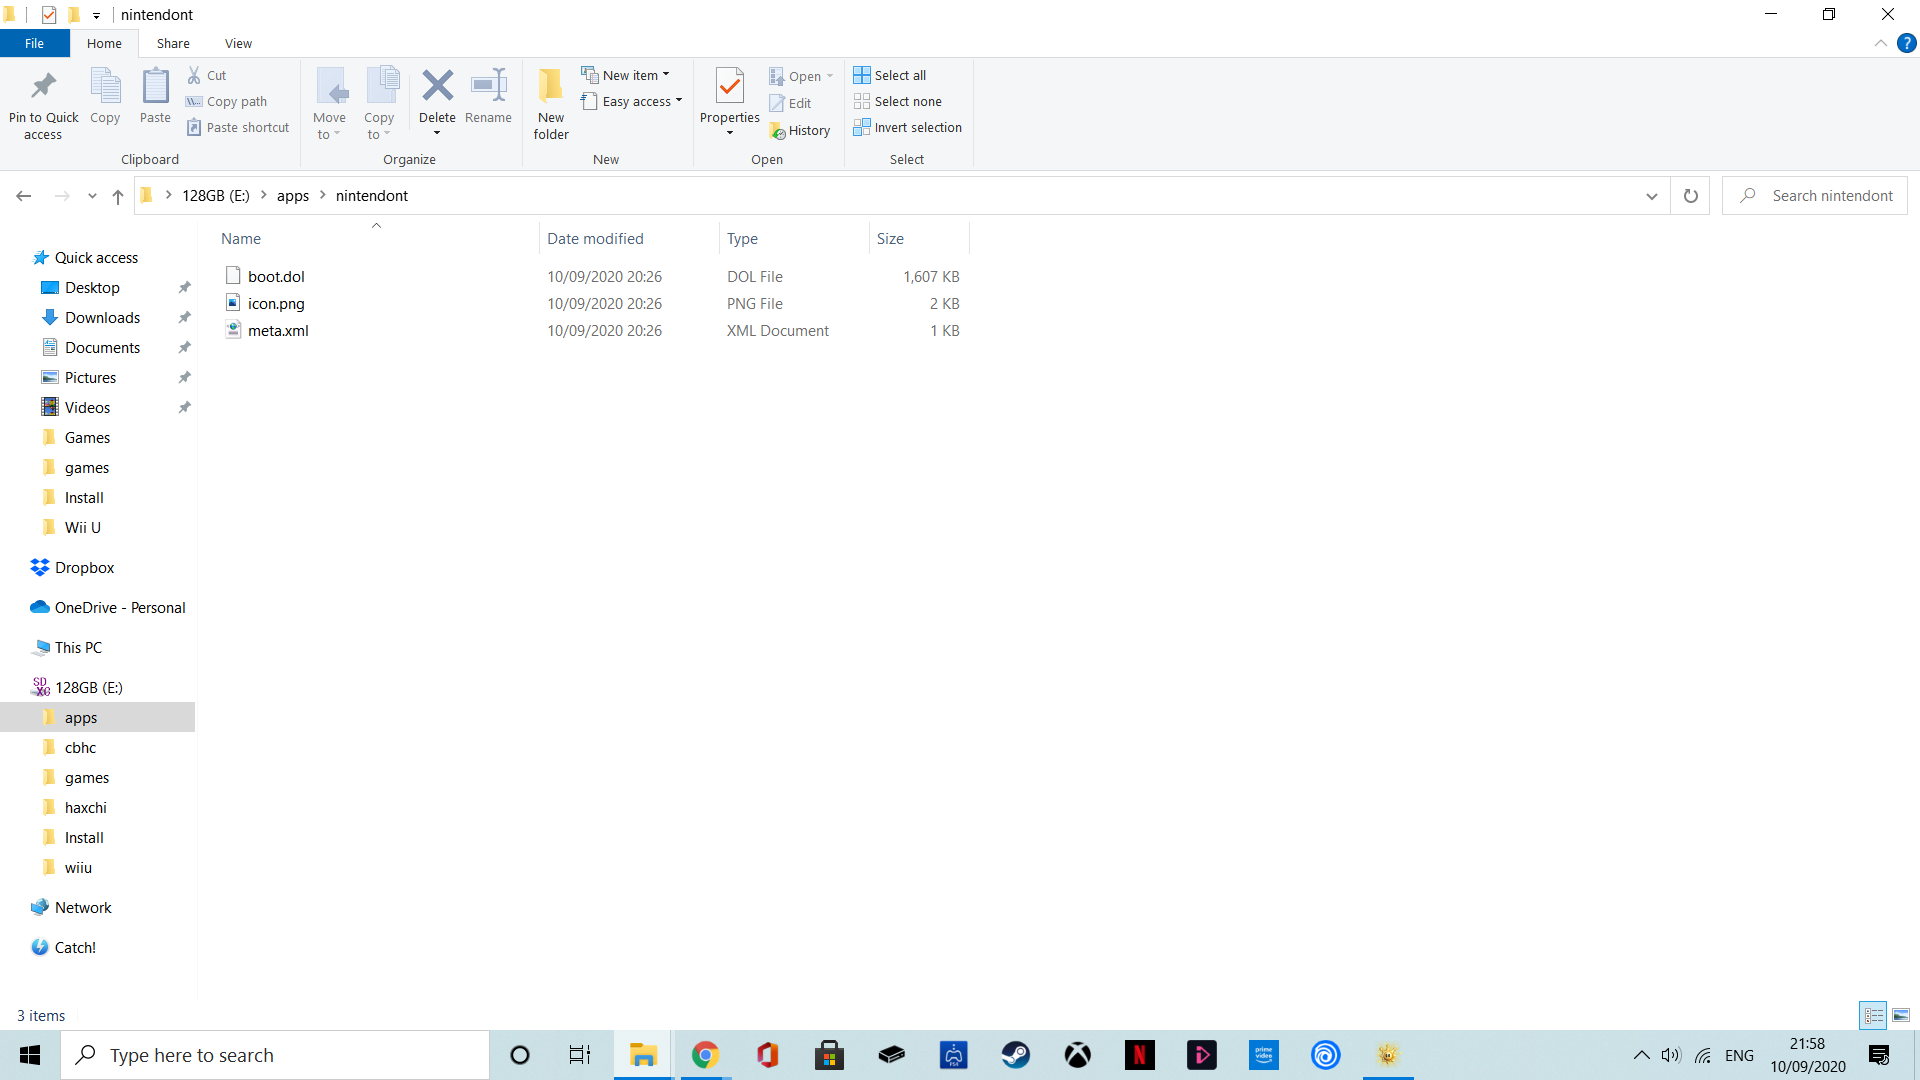Viewport: 1920px width, 1080px height.
Task: Click Copy path in ribbon
Action: tap(227, 101)
